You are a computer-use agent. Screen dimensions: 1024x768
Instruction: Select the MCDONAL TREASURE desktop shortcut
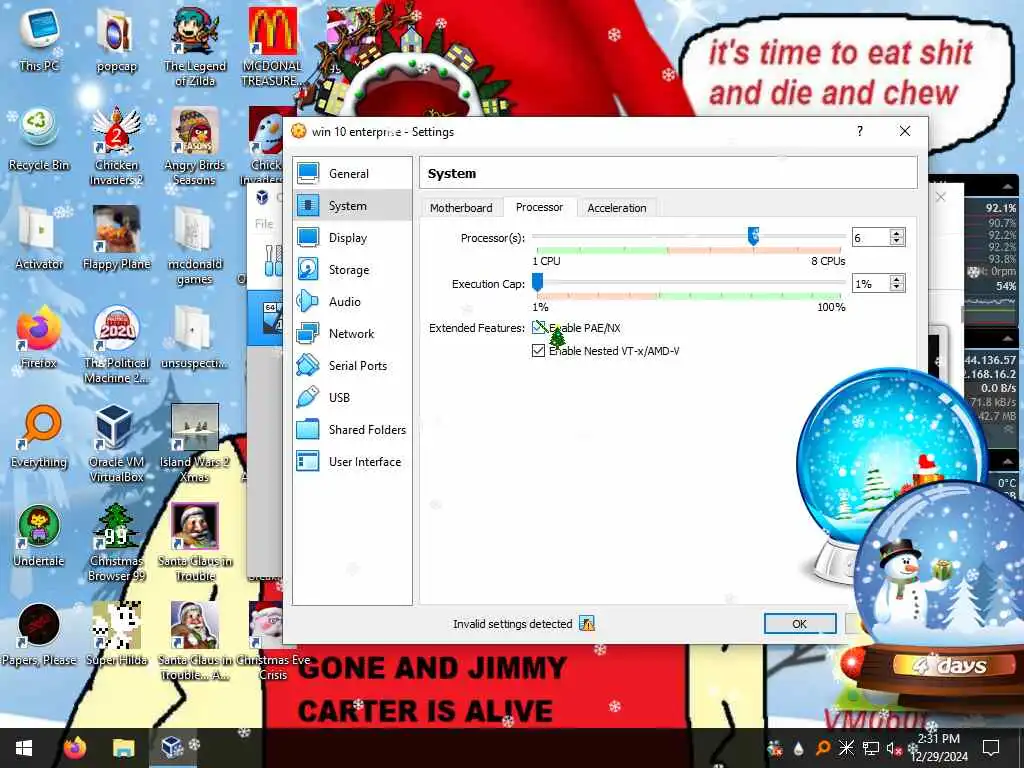[x=272, y=46]
